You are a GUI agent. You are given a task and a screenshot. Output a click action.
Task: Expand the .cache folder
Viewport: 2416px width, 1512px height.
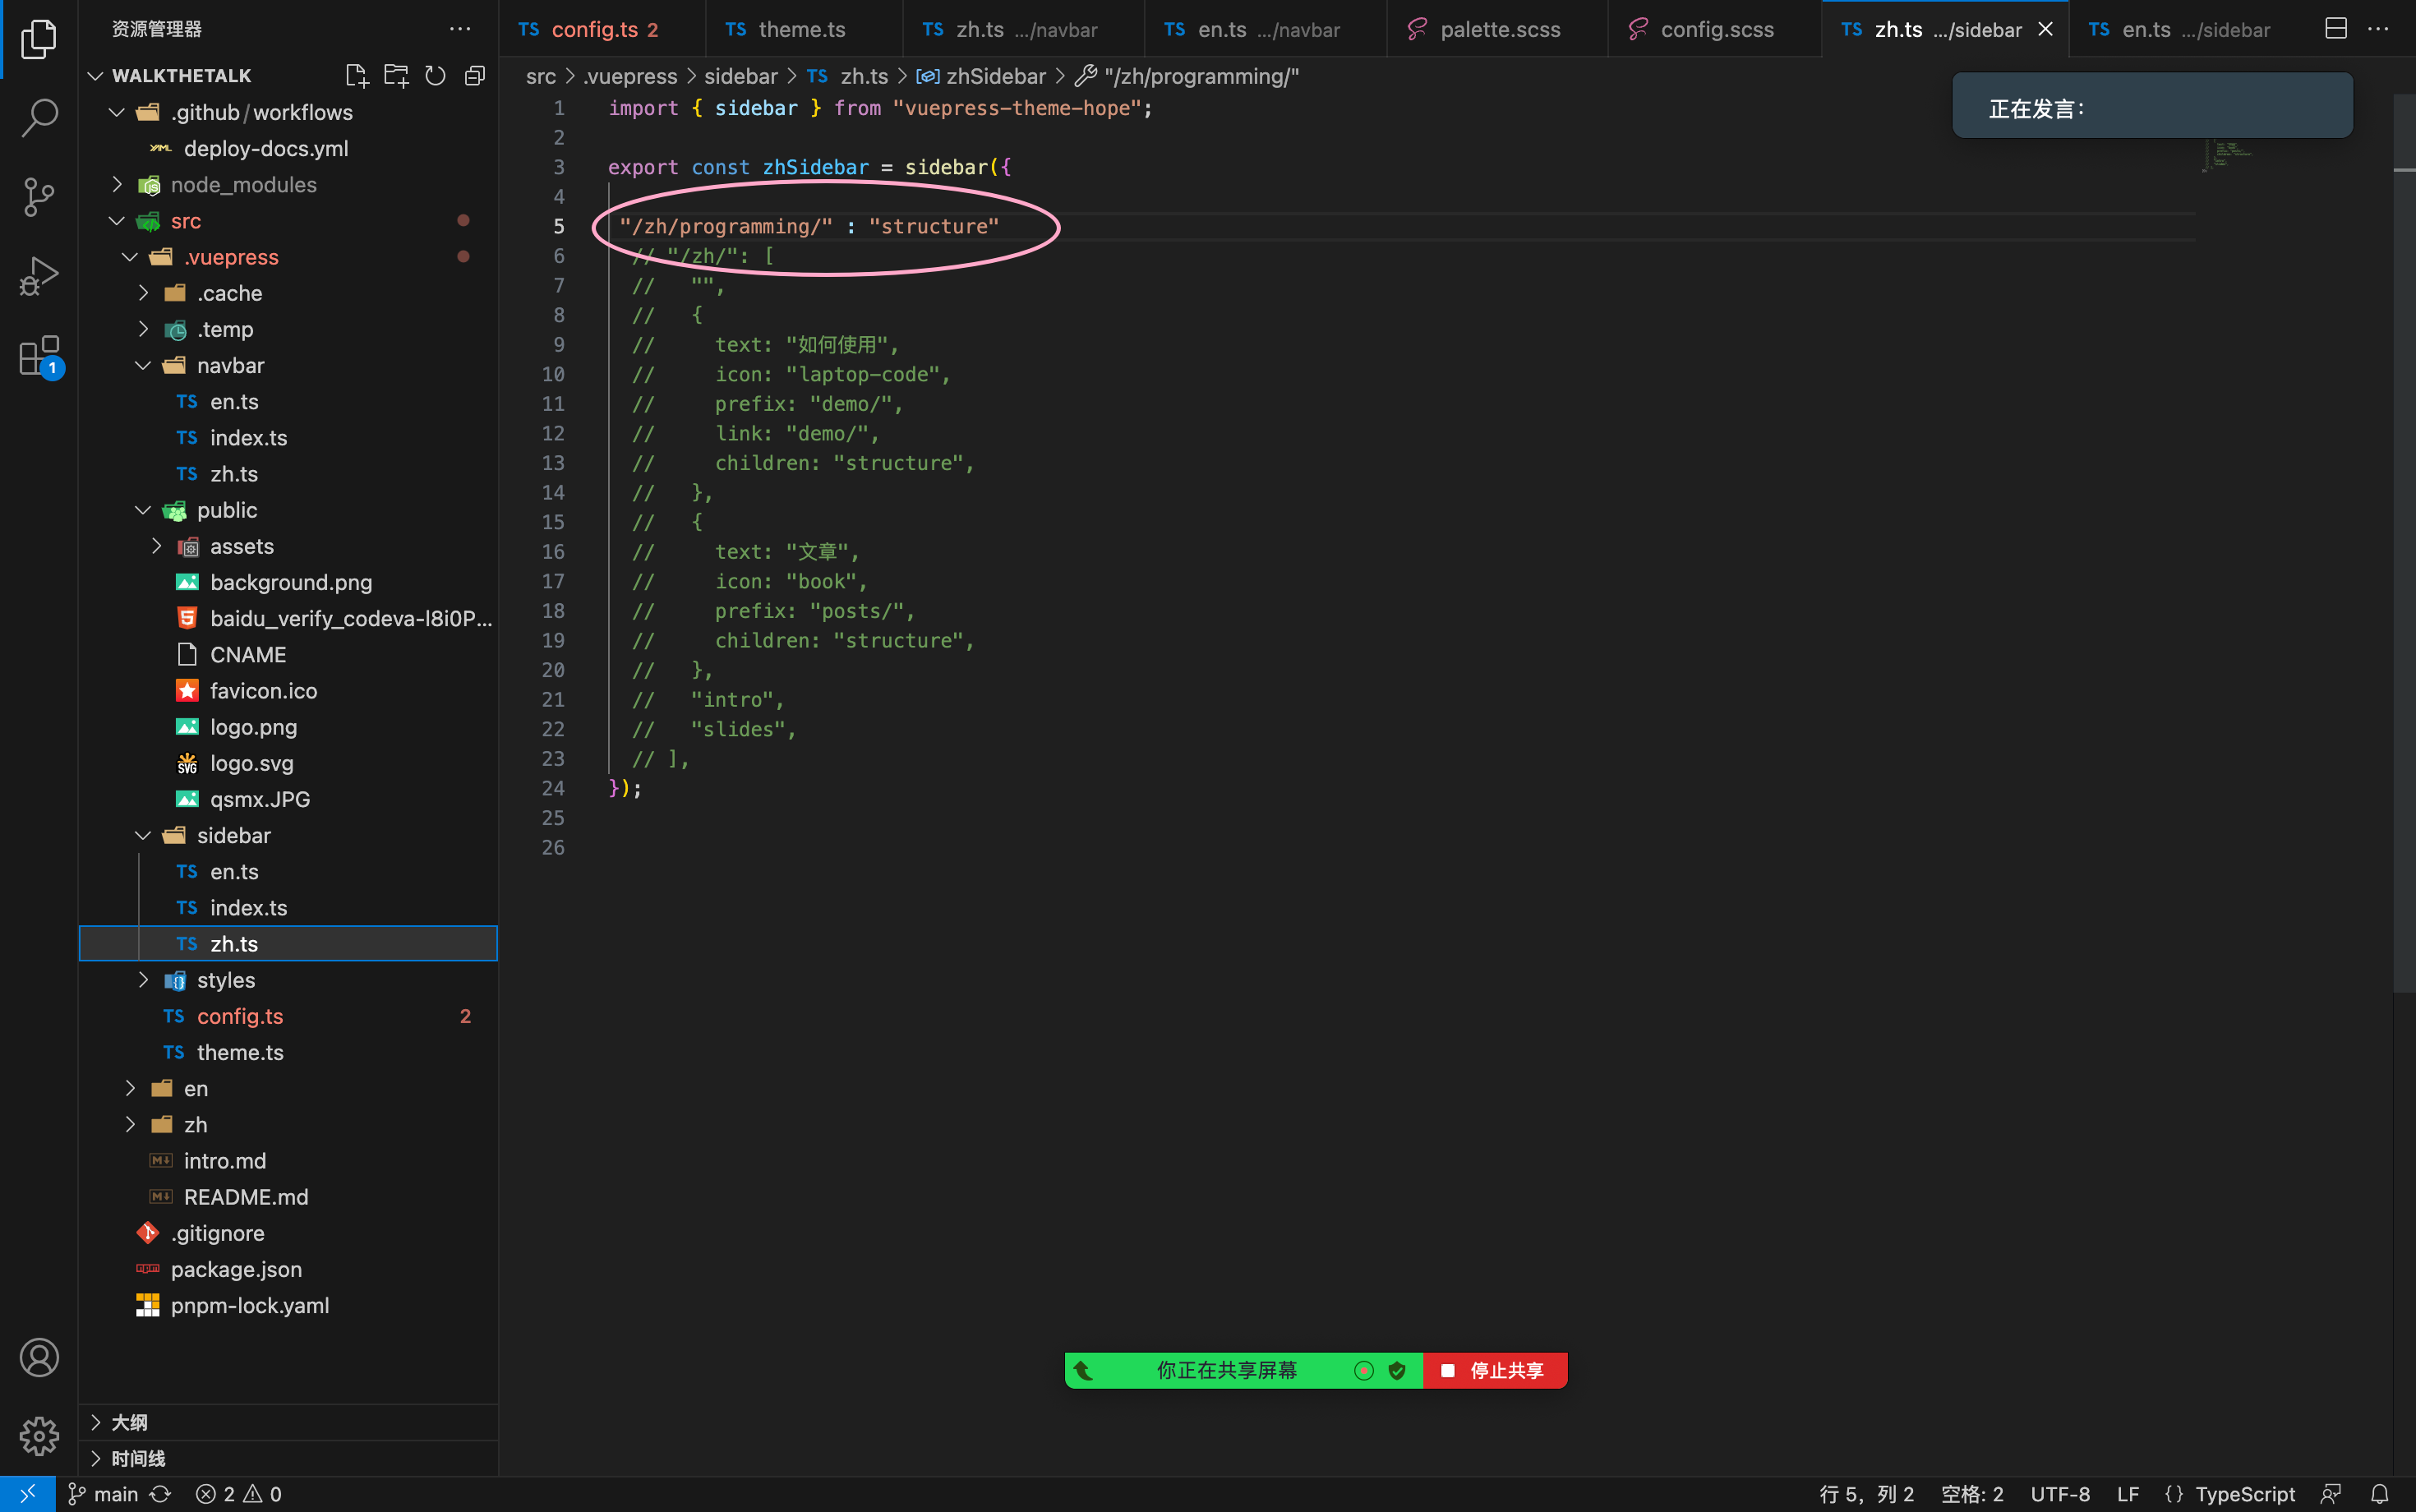[143, 293]
